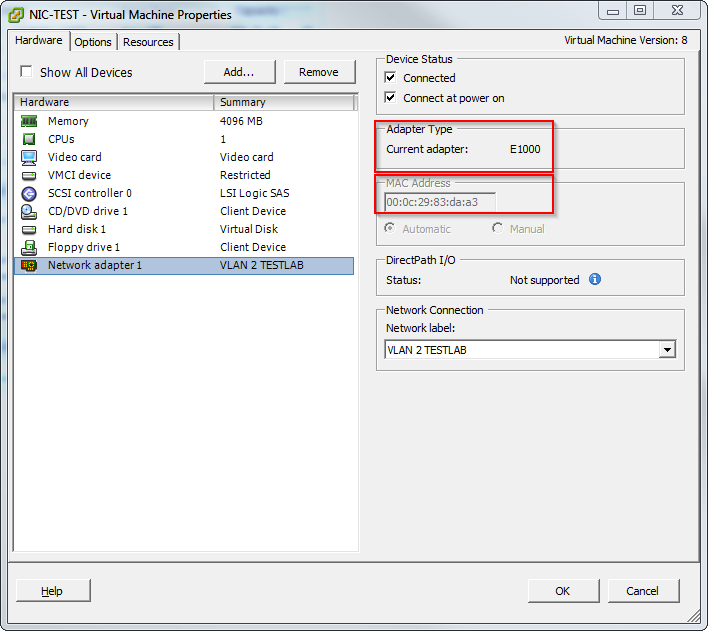Click the DirectPath I/O info icon
Image resolution: width=708 pixels, height=631 pixels.
[595, 280]
